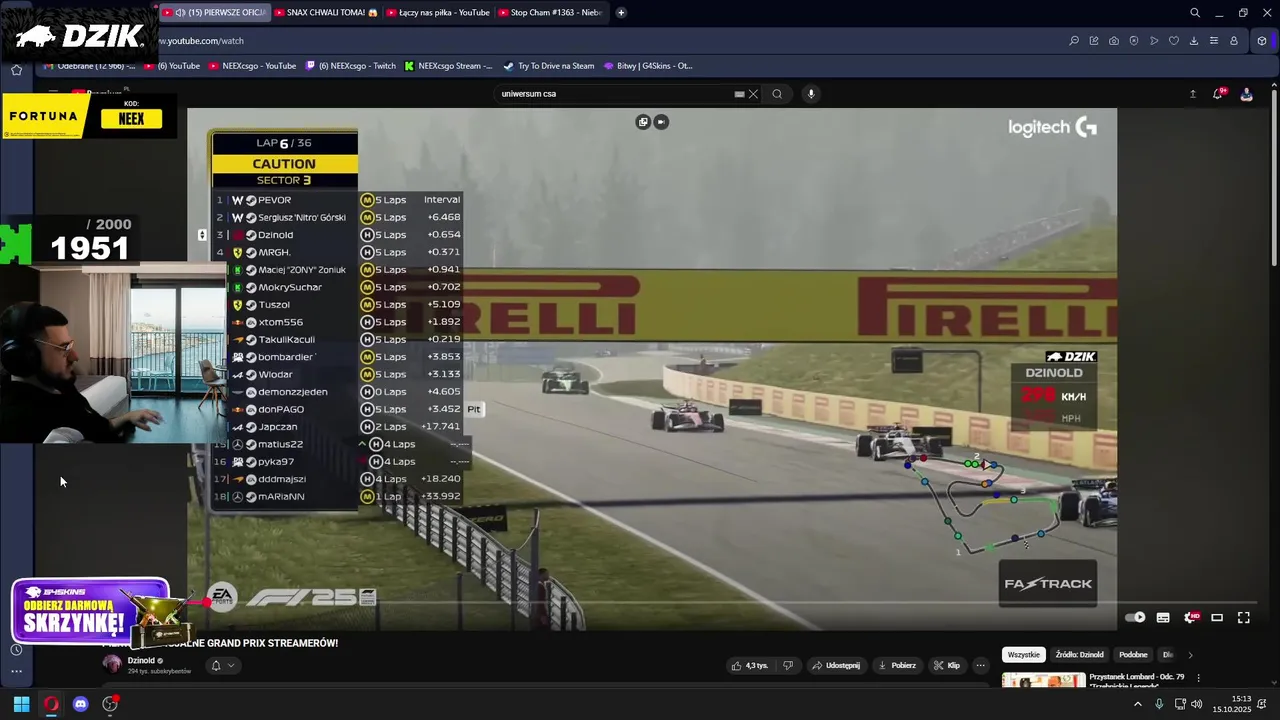Open the Opera extensions cube icon

[1262, 41]
